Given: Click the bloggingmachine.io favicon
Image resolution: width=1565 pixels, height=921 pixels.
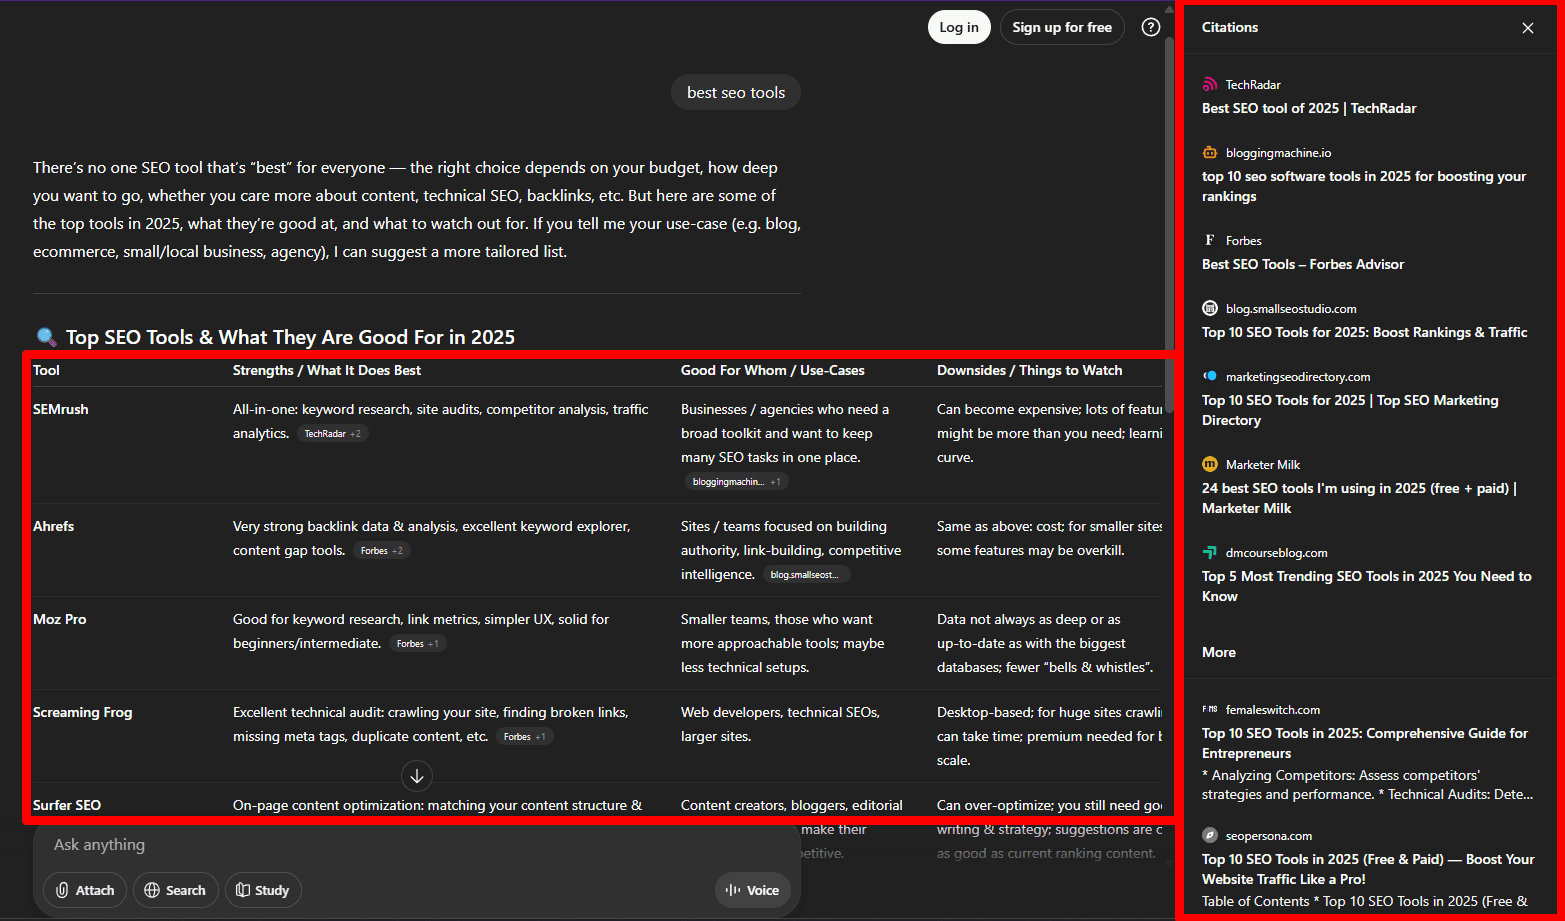Looking at the screenshot, I should tap(1210, 153).
